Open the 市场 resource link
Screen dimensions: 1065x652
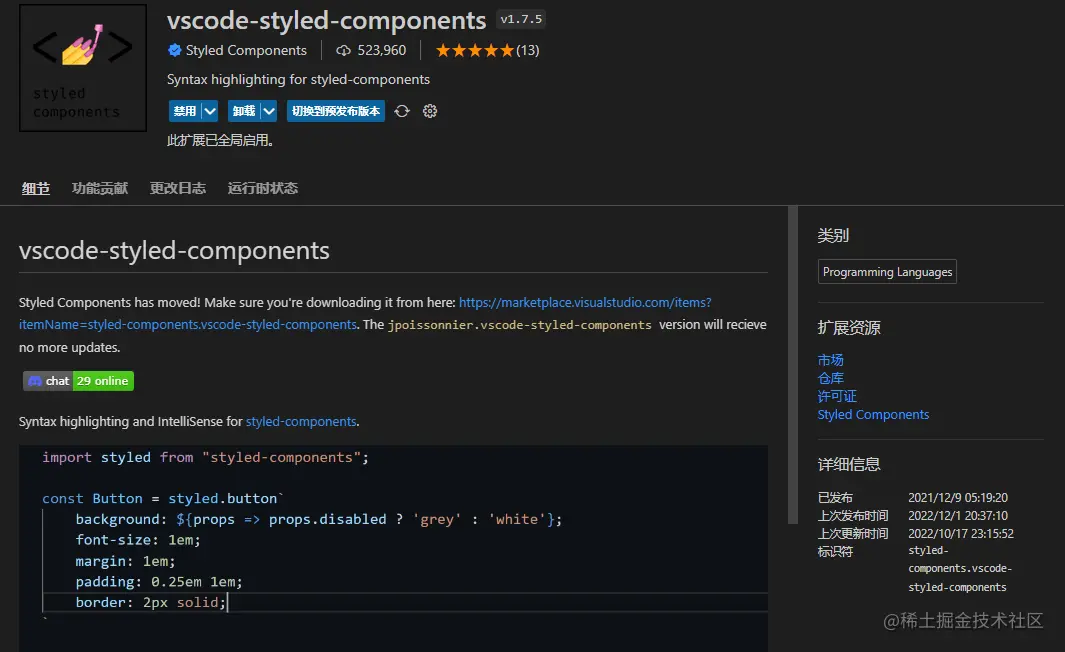click(x=830, y=360)
